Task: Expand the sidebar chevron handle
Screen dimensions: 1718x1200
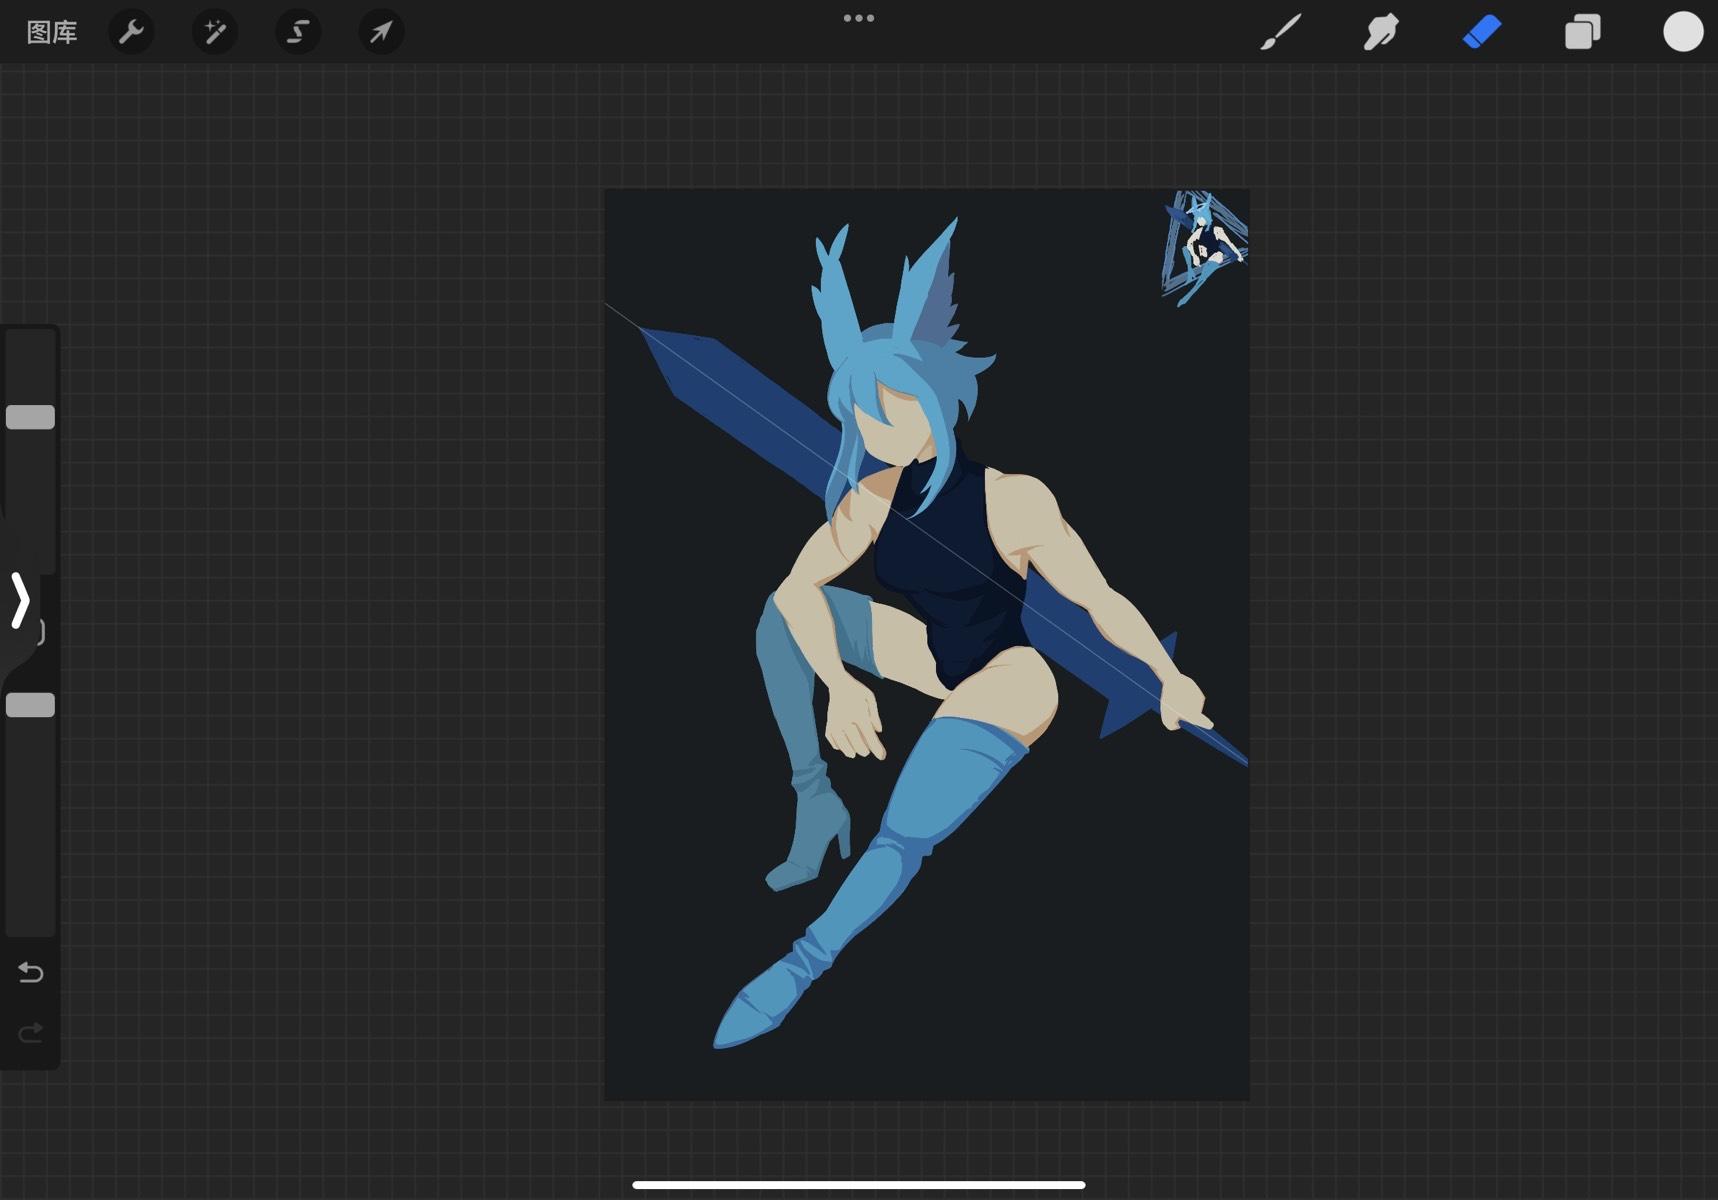Action: pos(20,600)
